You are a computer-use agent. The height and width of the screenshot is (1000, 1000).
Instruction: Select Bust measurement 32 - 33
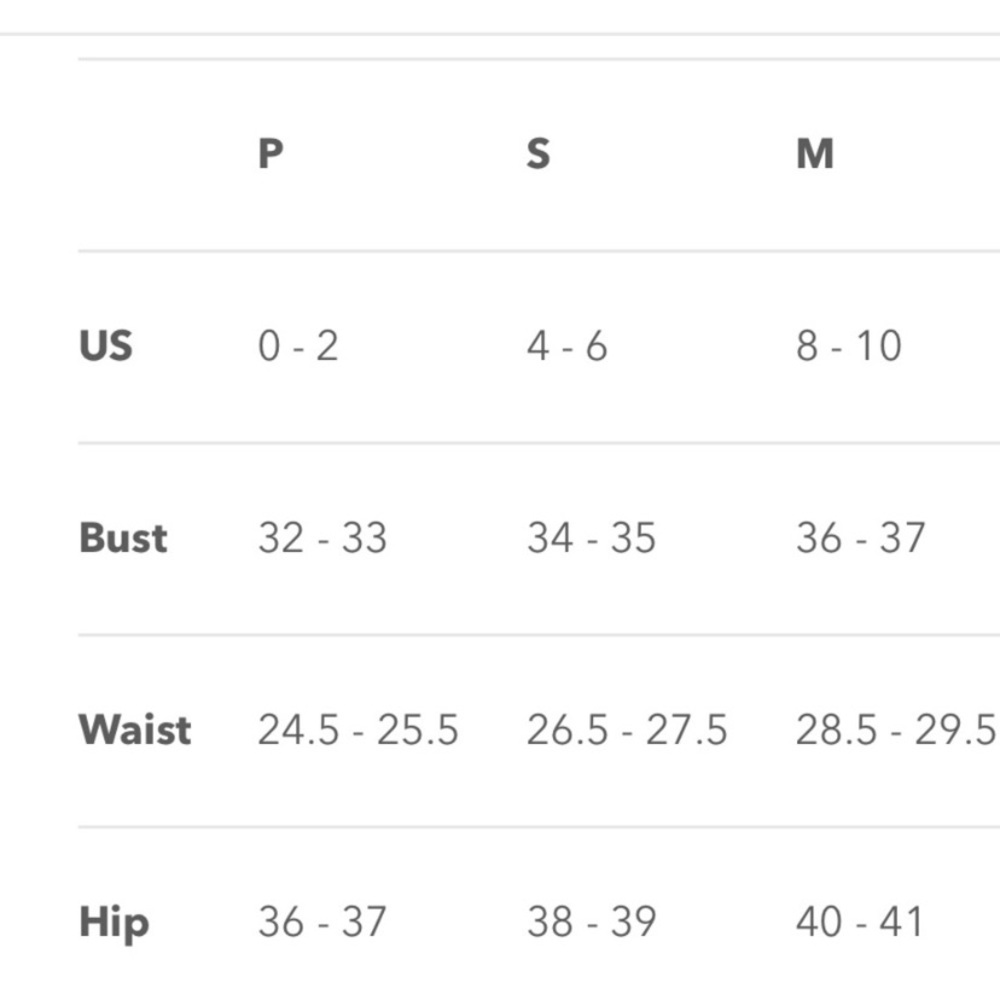322,538
